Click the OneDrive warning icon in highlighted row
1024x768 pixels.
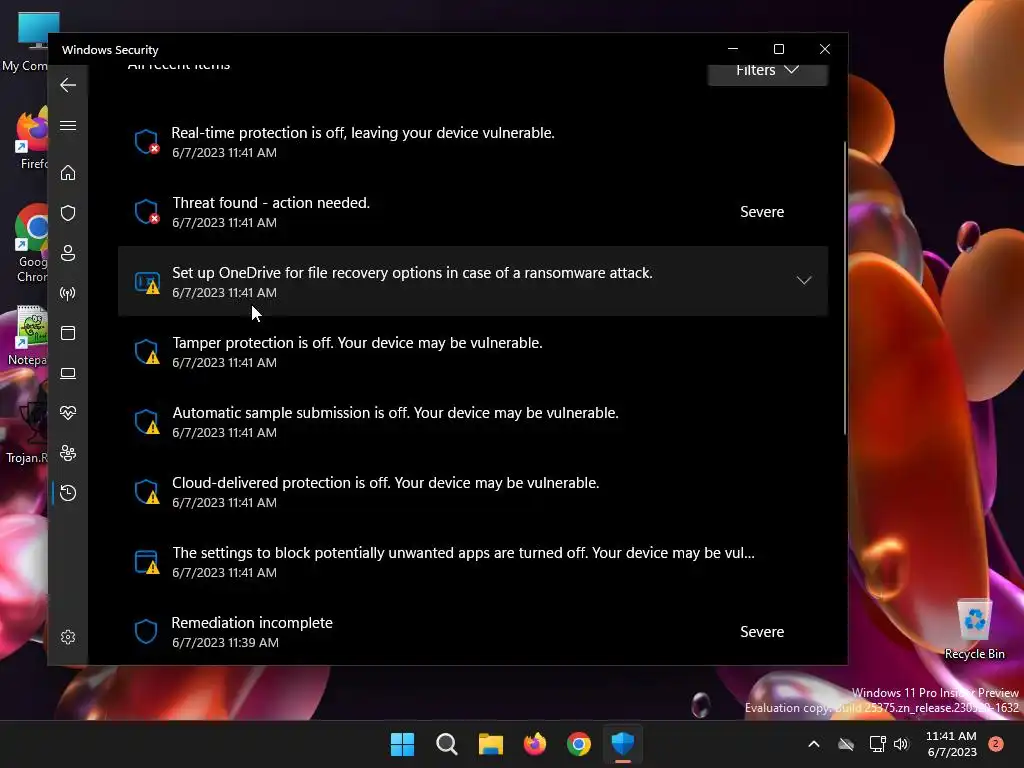[x=147, y=282]
